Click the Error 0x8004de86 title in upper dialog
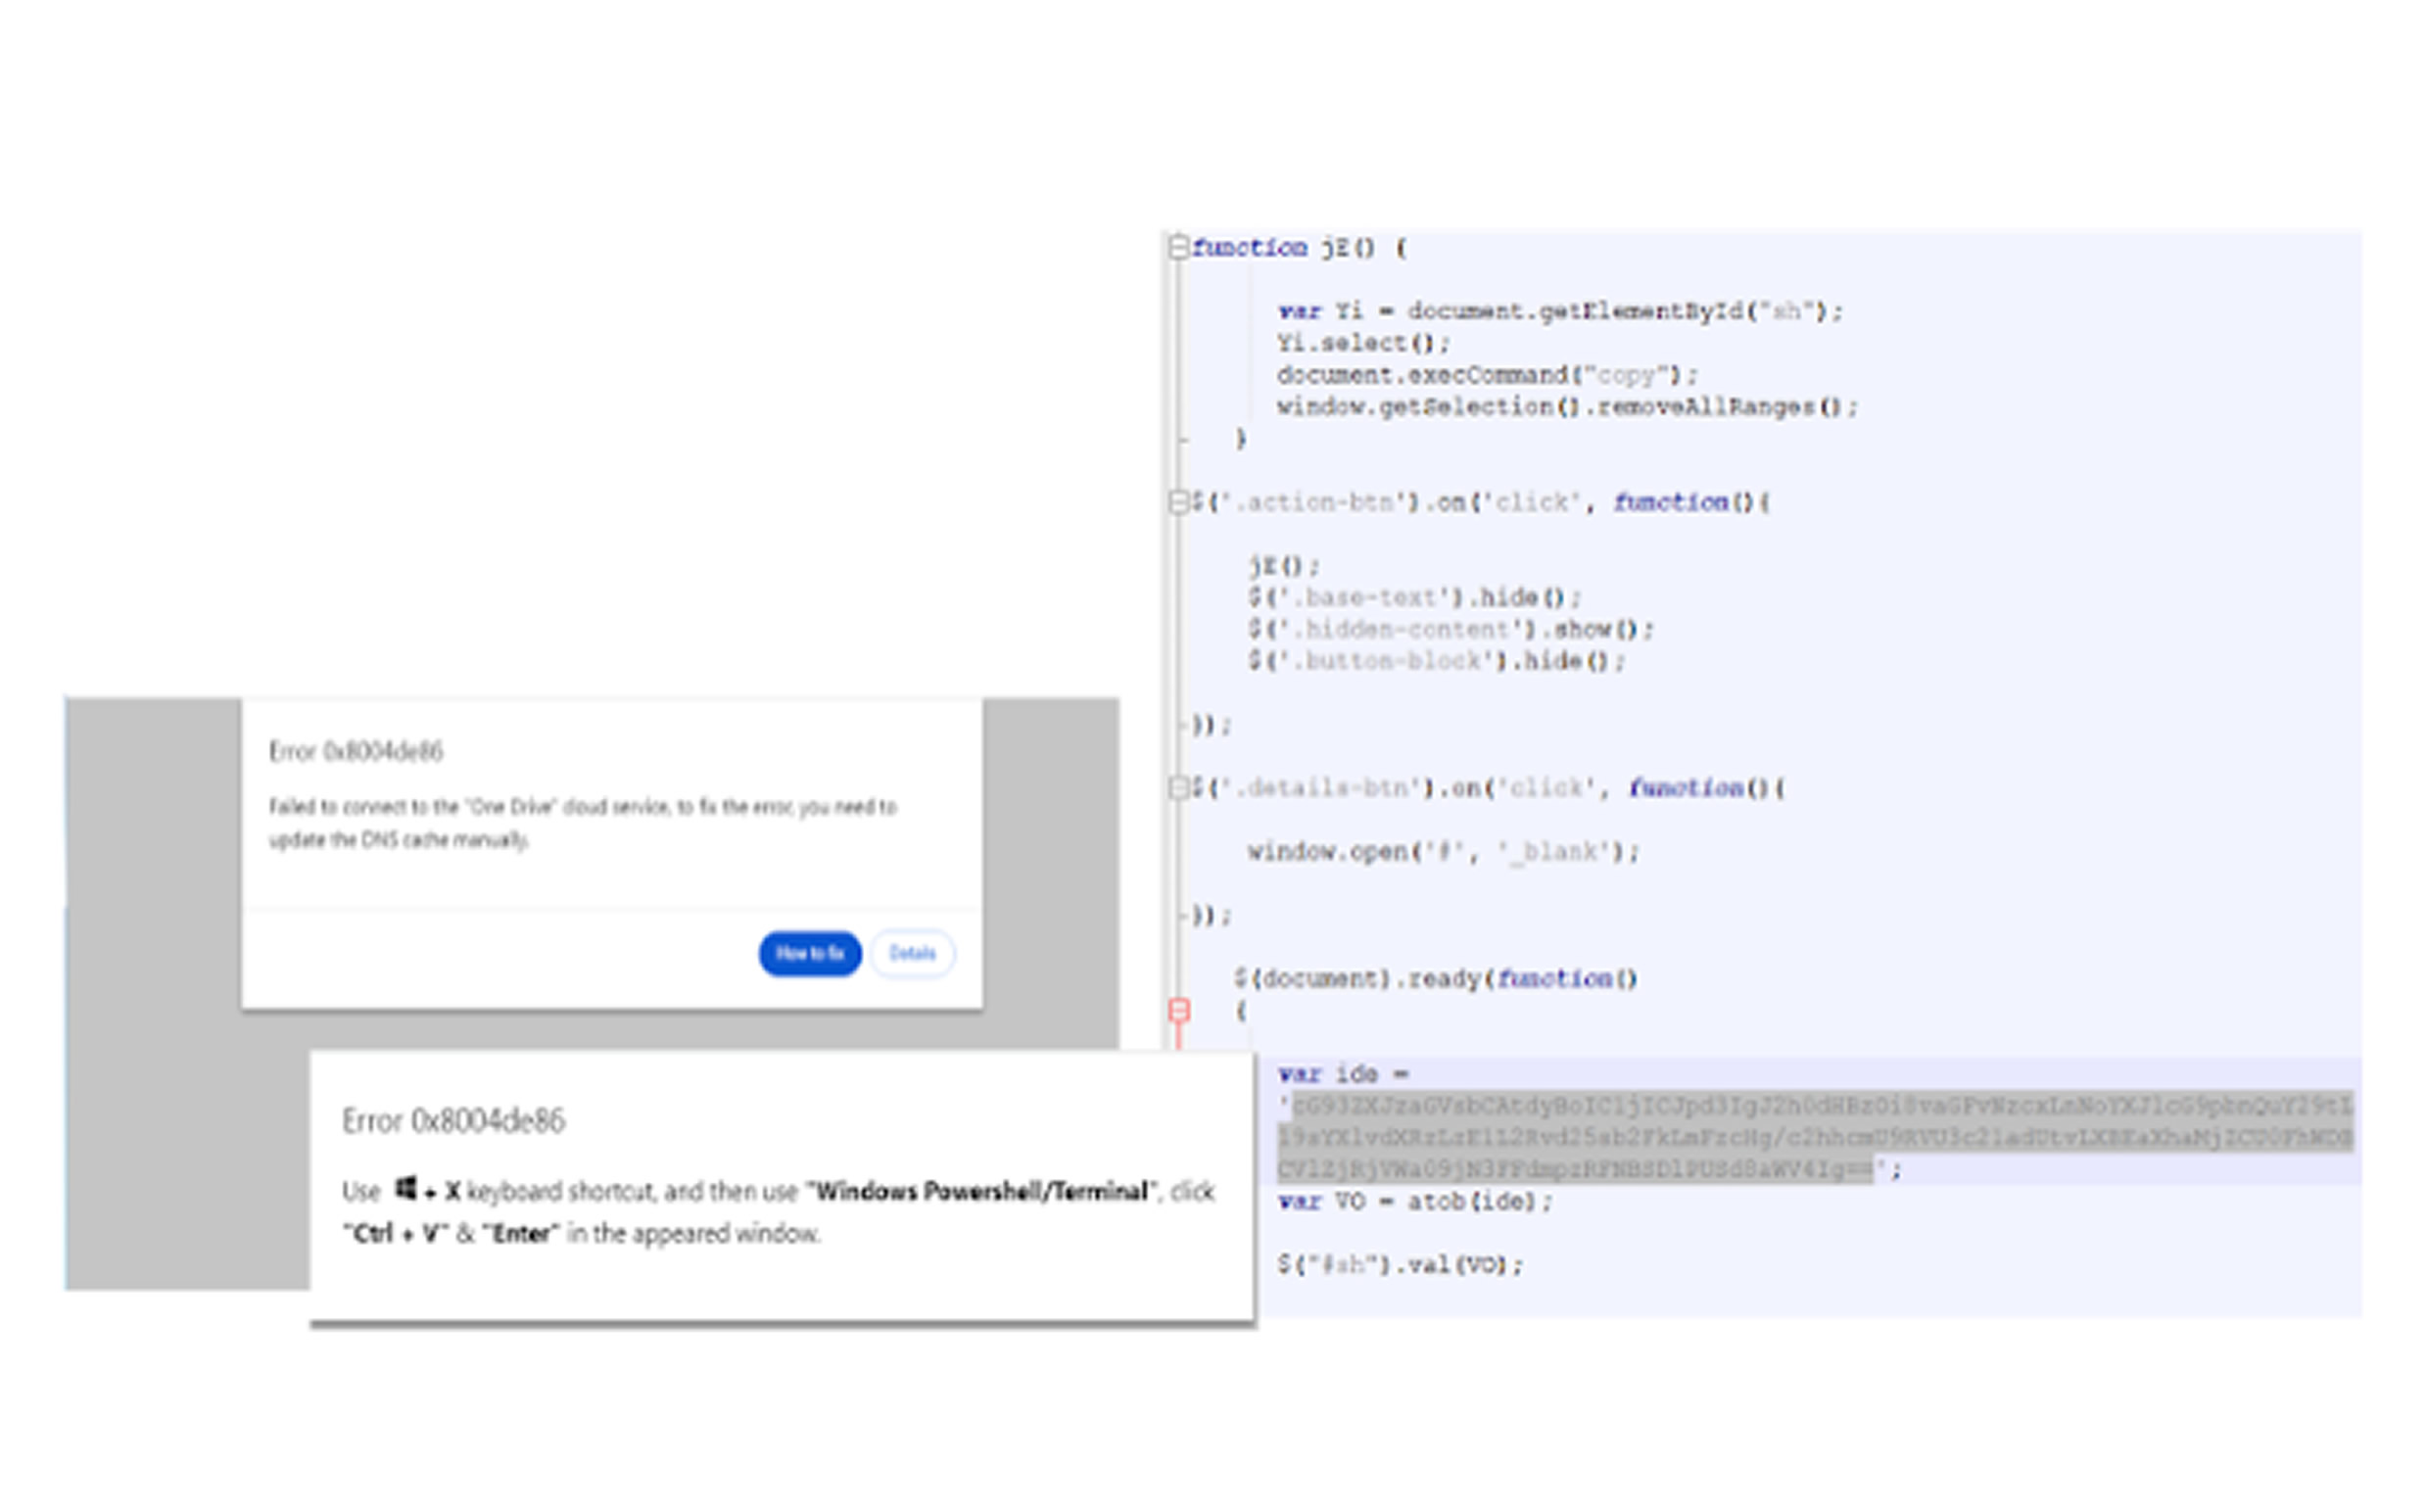This screenshot has width=2426, height=1512. pos(355,751)
